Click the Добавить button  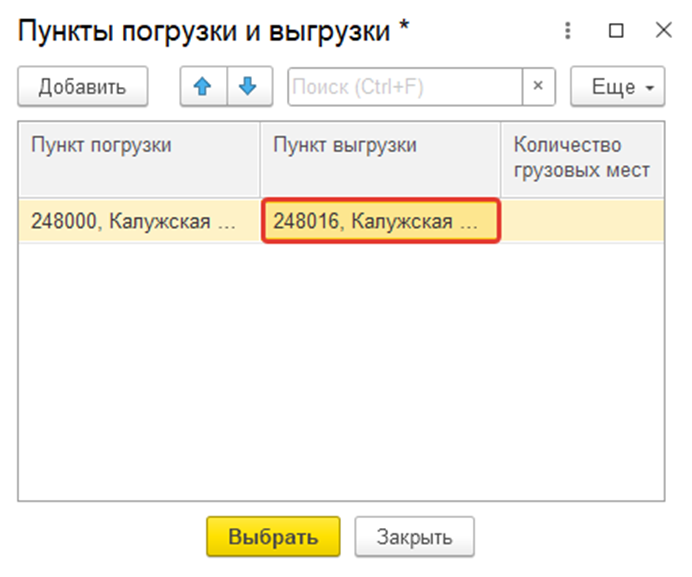(83, 87)
